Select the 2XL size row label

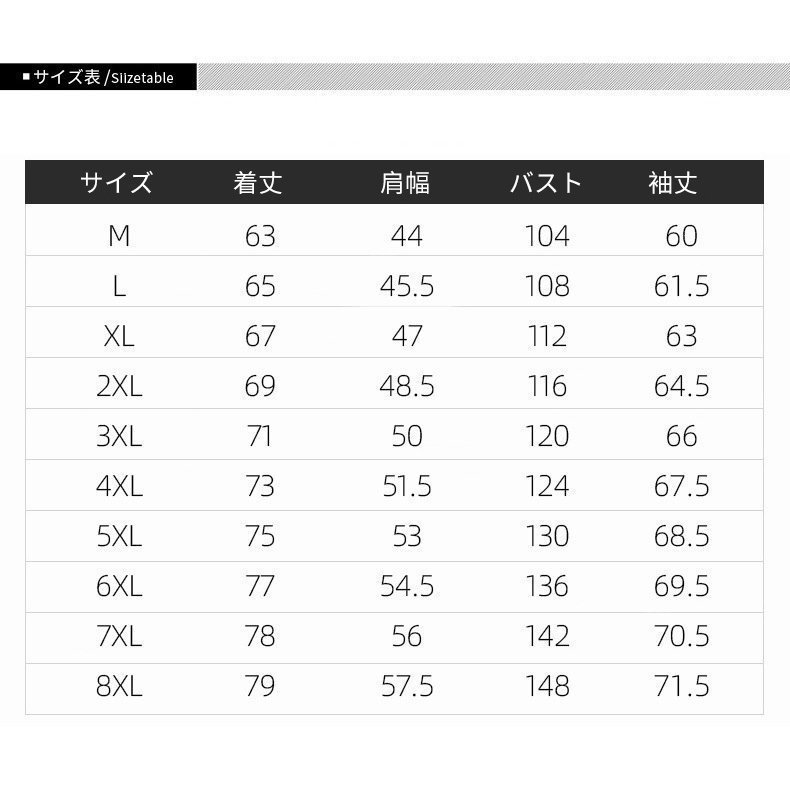(119, 386)
